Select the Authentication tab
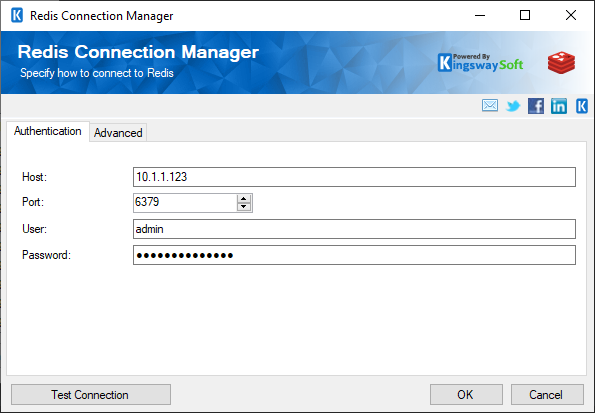The height and width of the screenshot is (413, 595). click(x=48, y=131)
